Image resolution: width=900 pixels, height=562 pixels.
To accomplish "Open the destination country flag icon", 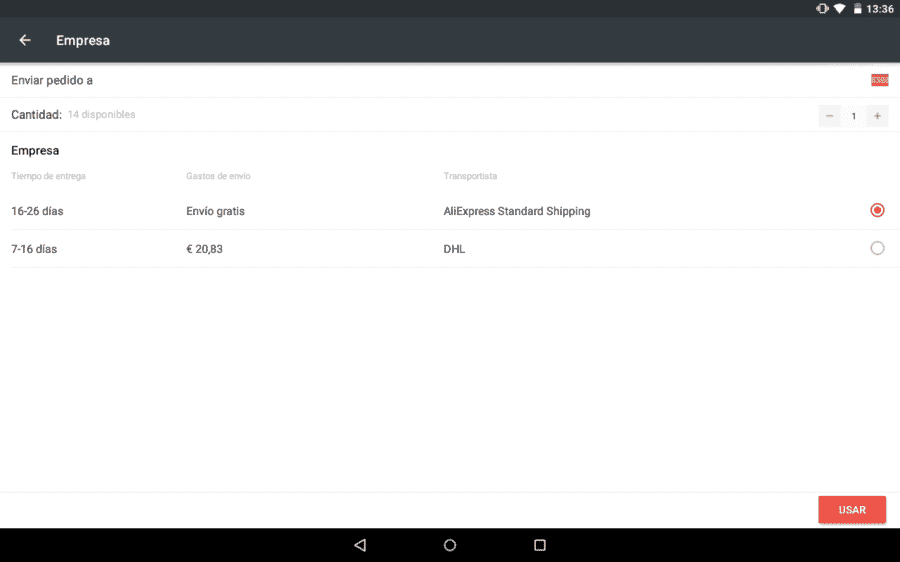I will click(879, 80).
